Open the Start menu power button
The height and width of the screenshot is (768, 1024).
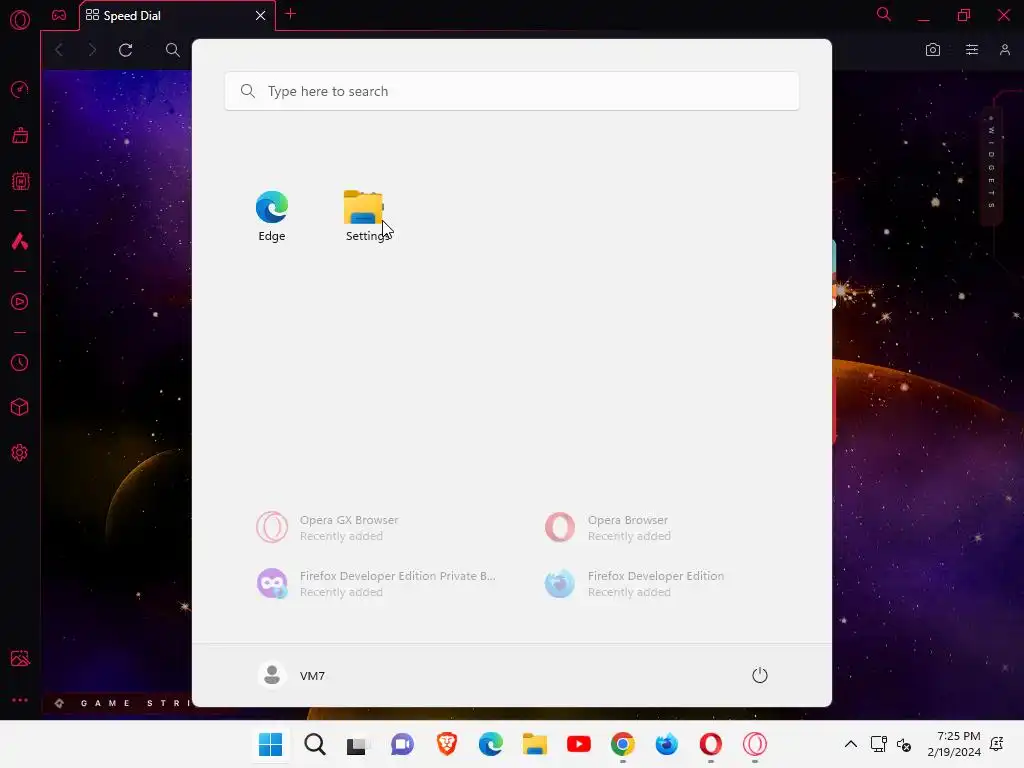pos(760,675)
